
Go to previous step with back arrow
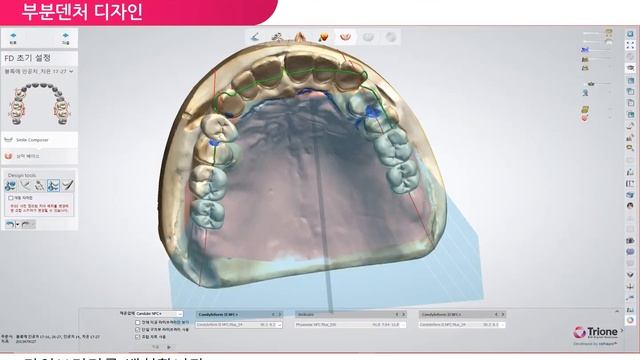coord(13,38)
